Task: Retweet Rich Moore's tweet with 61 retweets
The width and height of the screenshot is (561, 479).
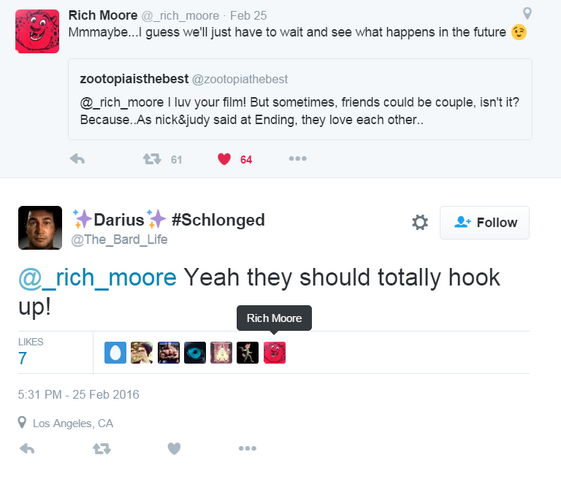Action: tap(152, 158)
